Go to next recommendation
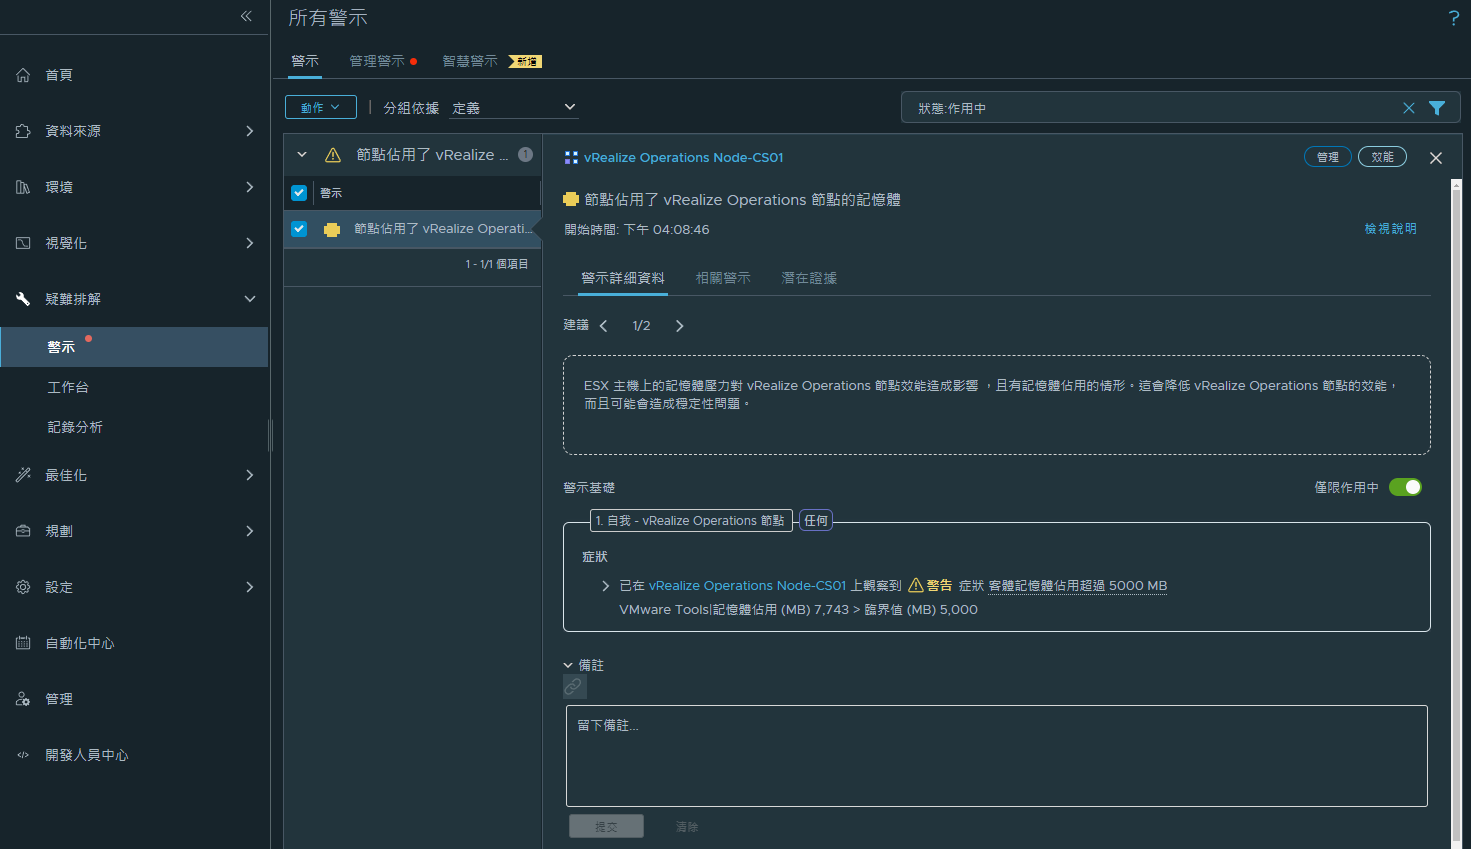The height and width of the screenshot is (849, 1471). coord(680,326)
